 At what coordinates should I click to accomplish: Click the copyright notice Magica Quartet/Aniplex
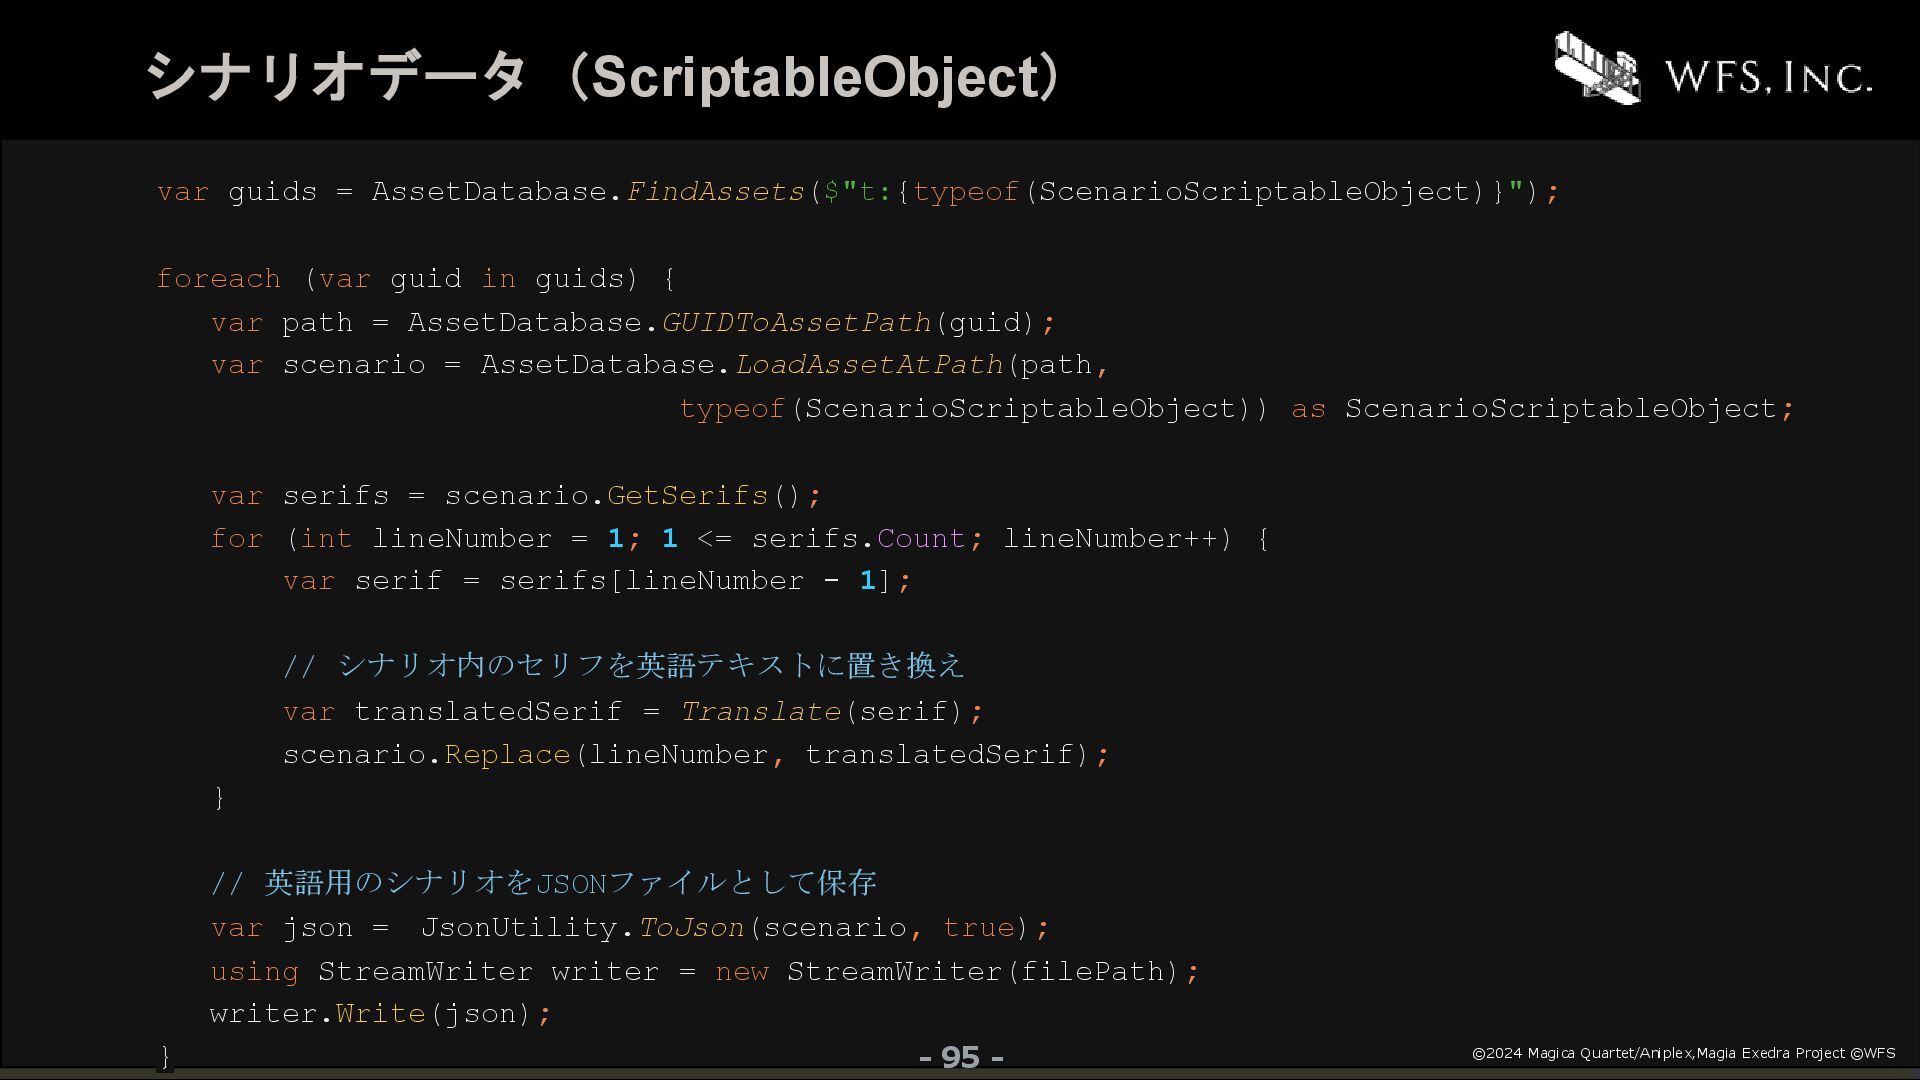[x=1683, y=1053]
